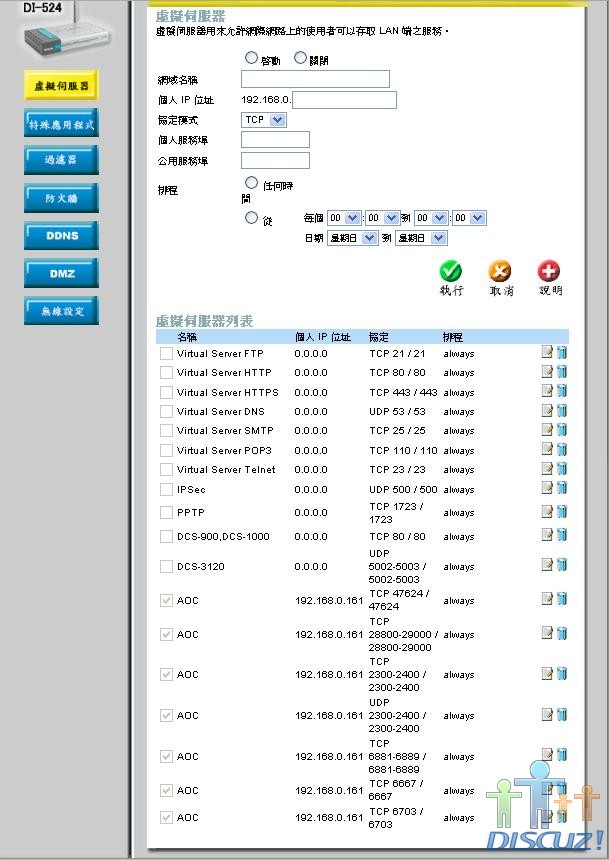
Task: Delete the Virtual Server SMTP entry
Action: 562,429
